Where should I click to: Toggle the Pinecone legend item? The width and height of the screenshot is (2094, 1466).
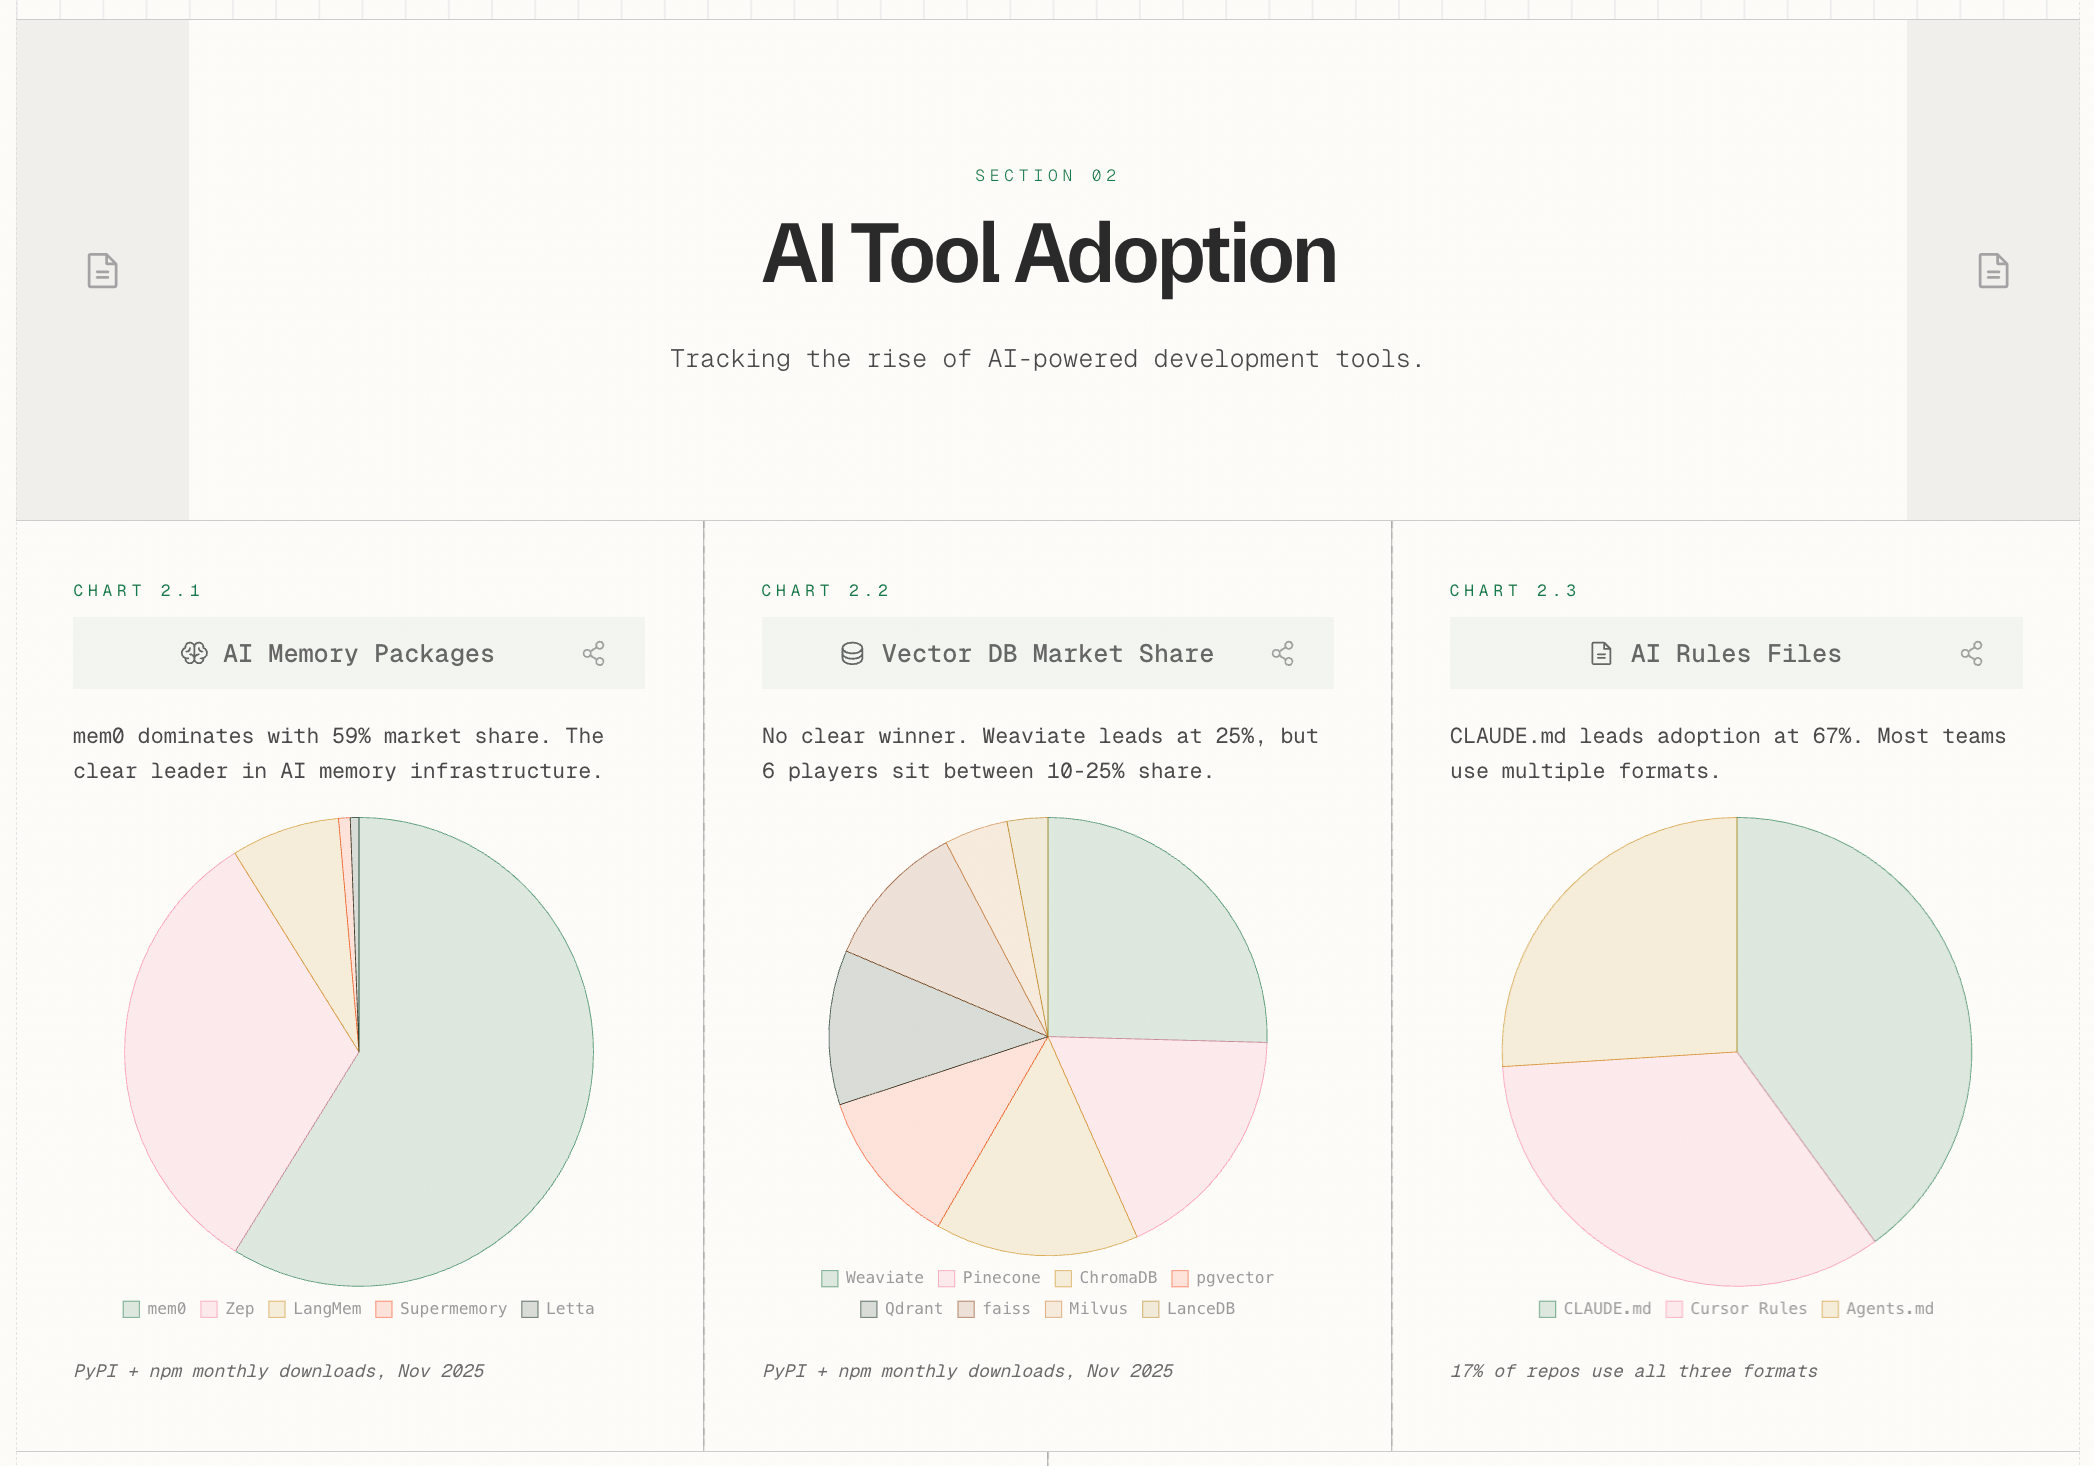pos(990,1278)
